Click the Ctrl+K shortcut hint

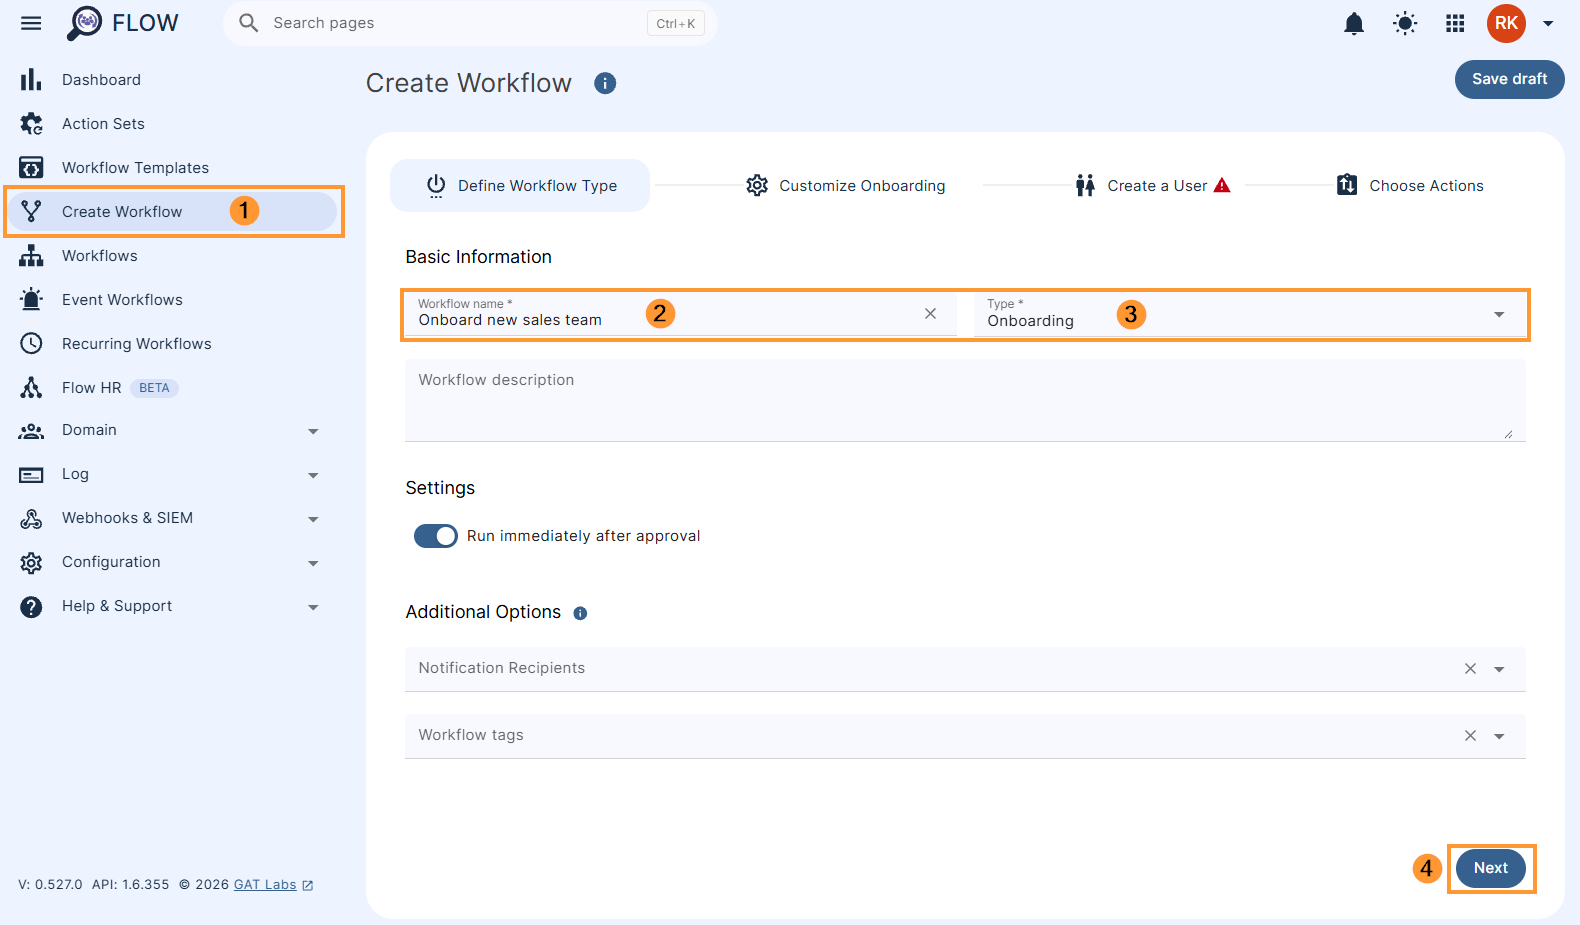(676, 23)
